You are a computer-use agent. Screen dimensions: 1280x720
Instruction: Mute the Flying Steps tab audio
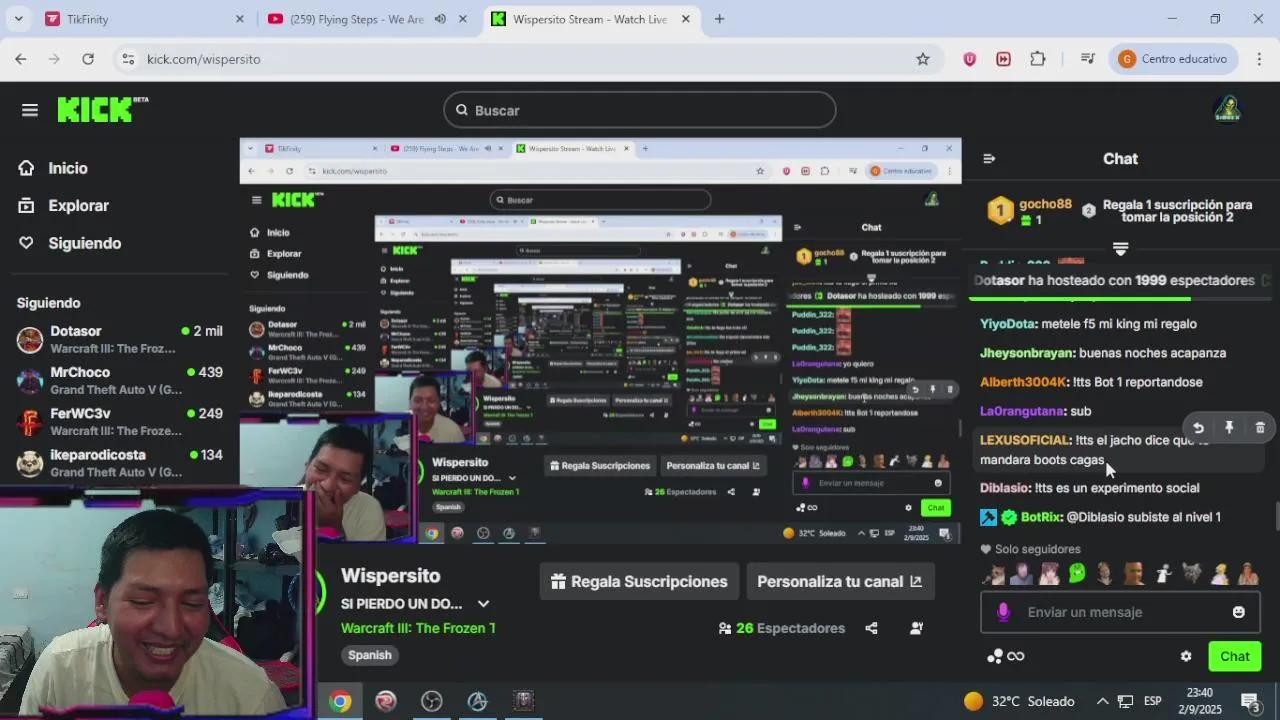(x=440, y=19)
